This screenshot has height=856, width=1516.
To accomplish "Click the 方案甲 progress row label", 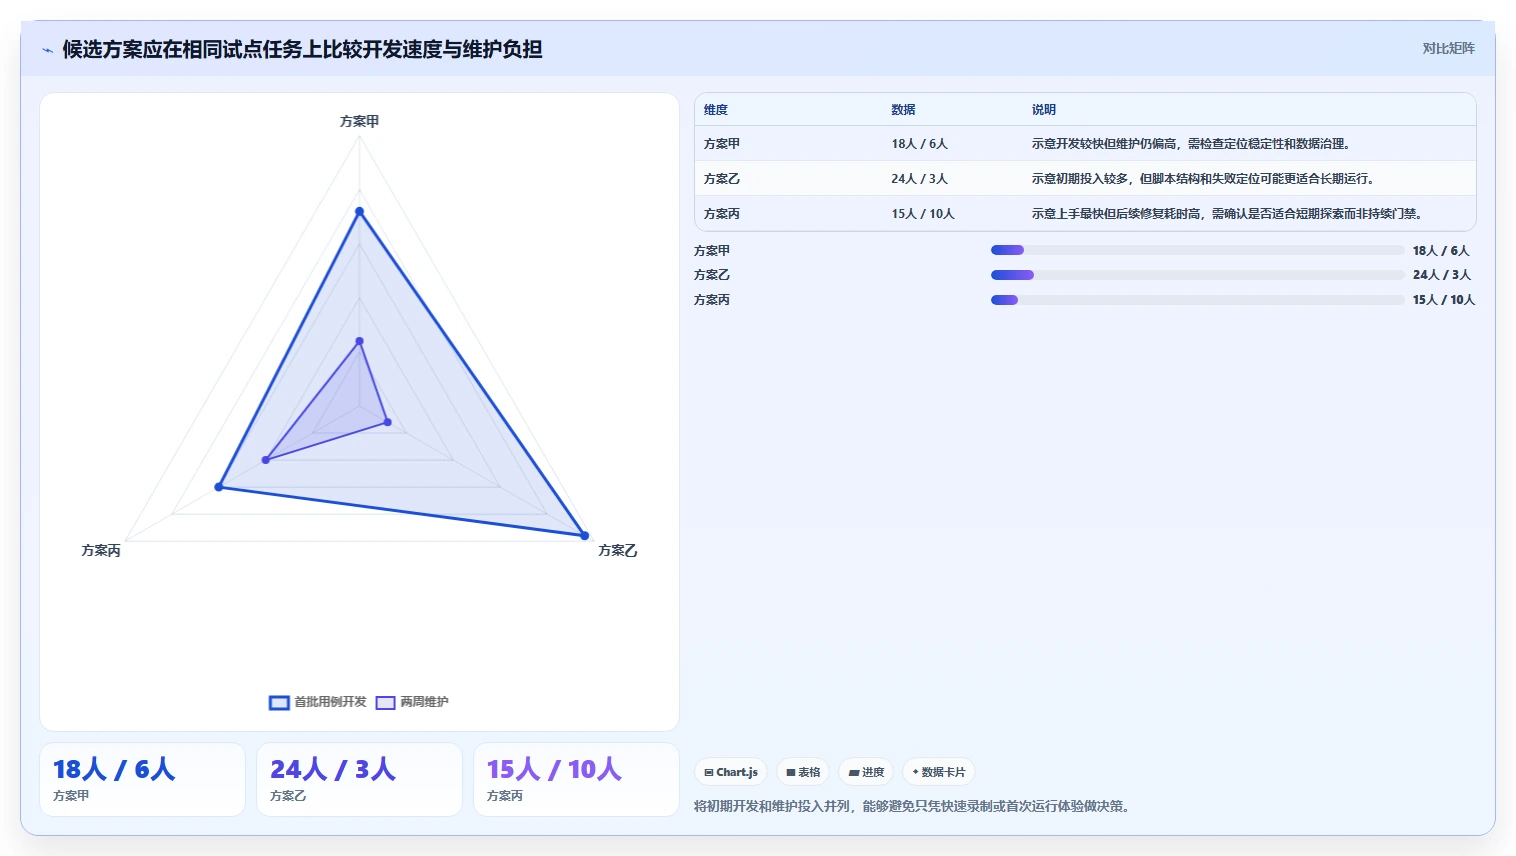I will [712, 251].
